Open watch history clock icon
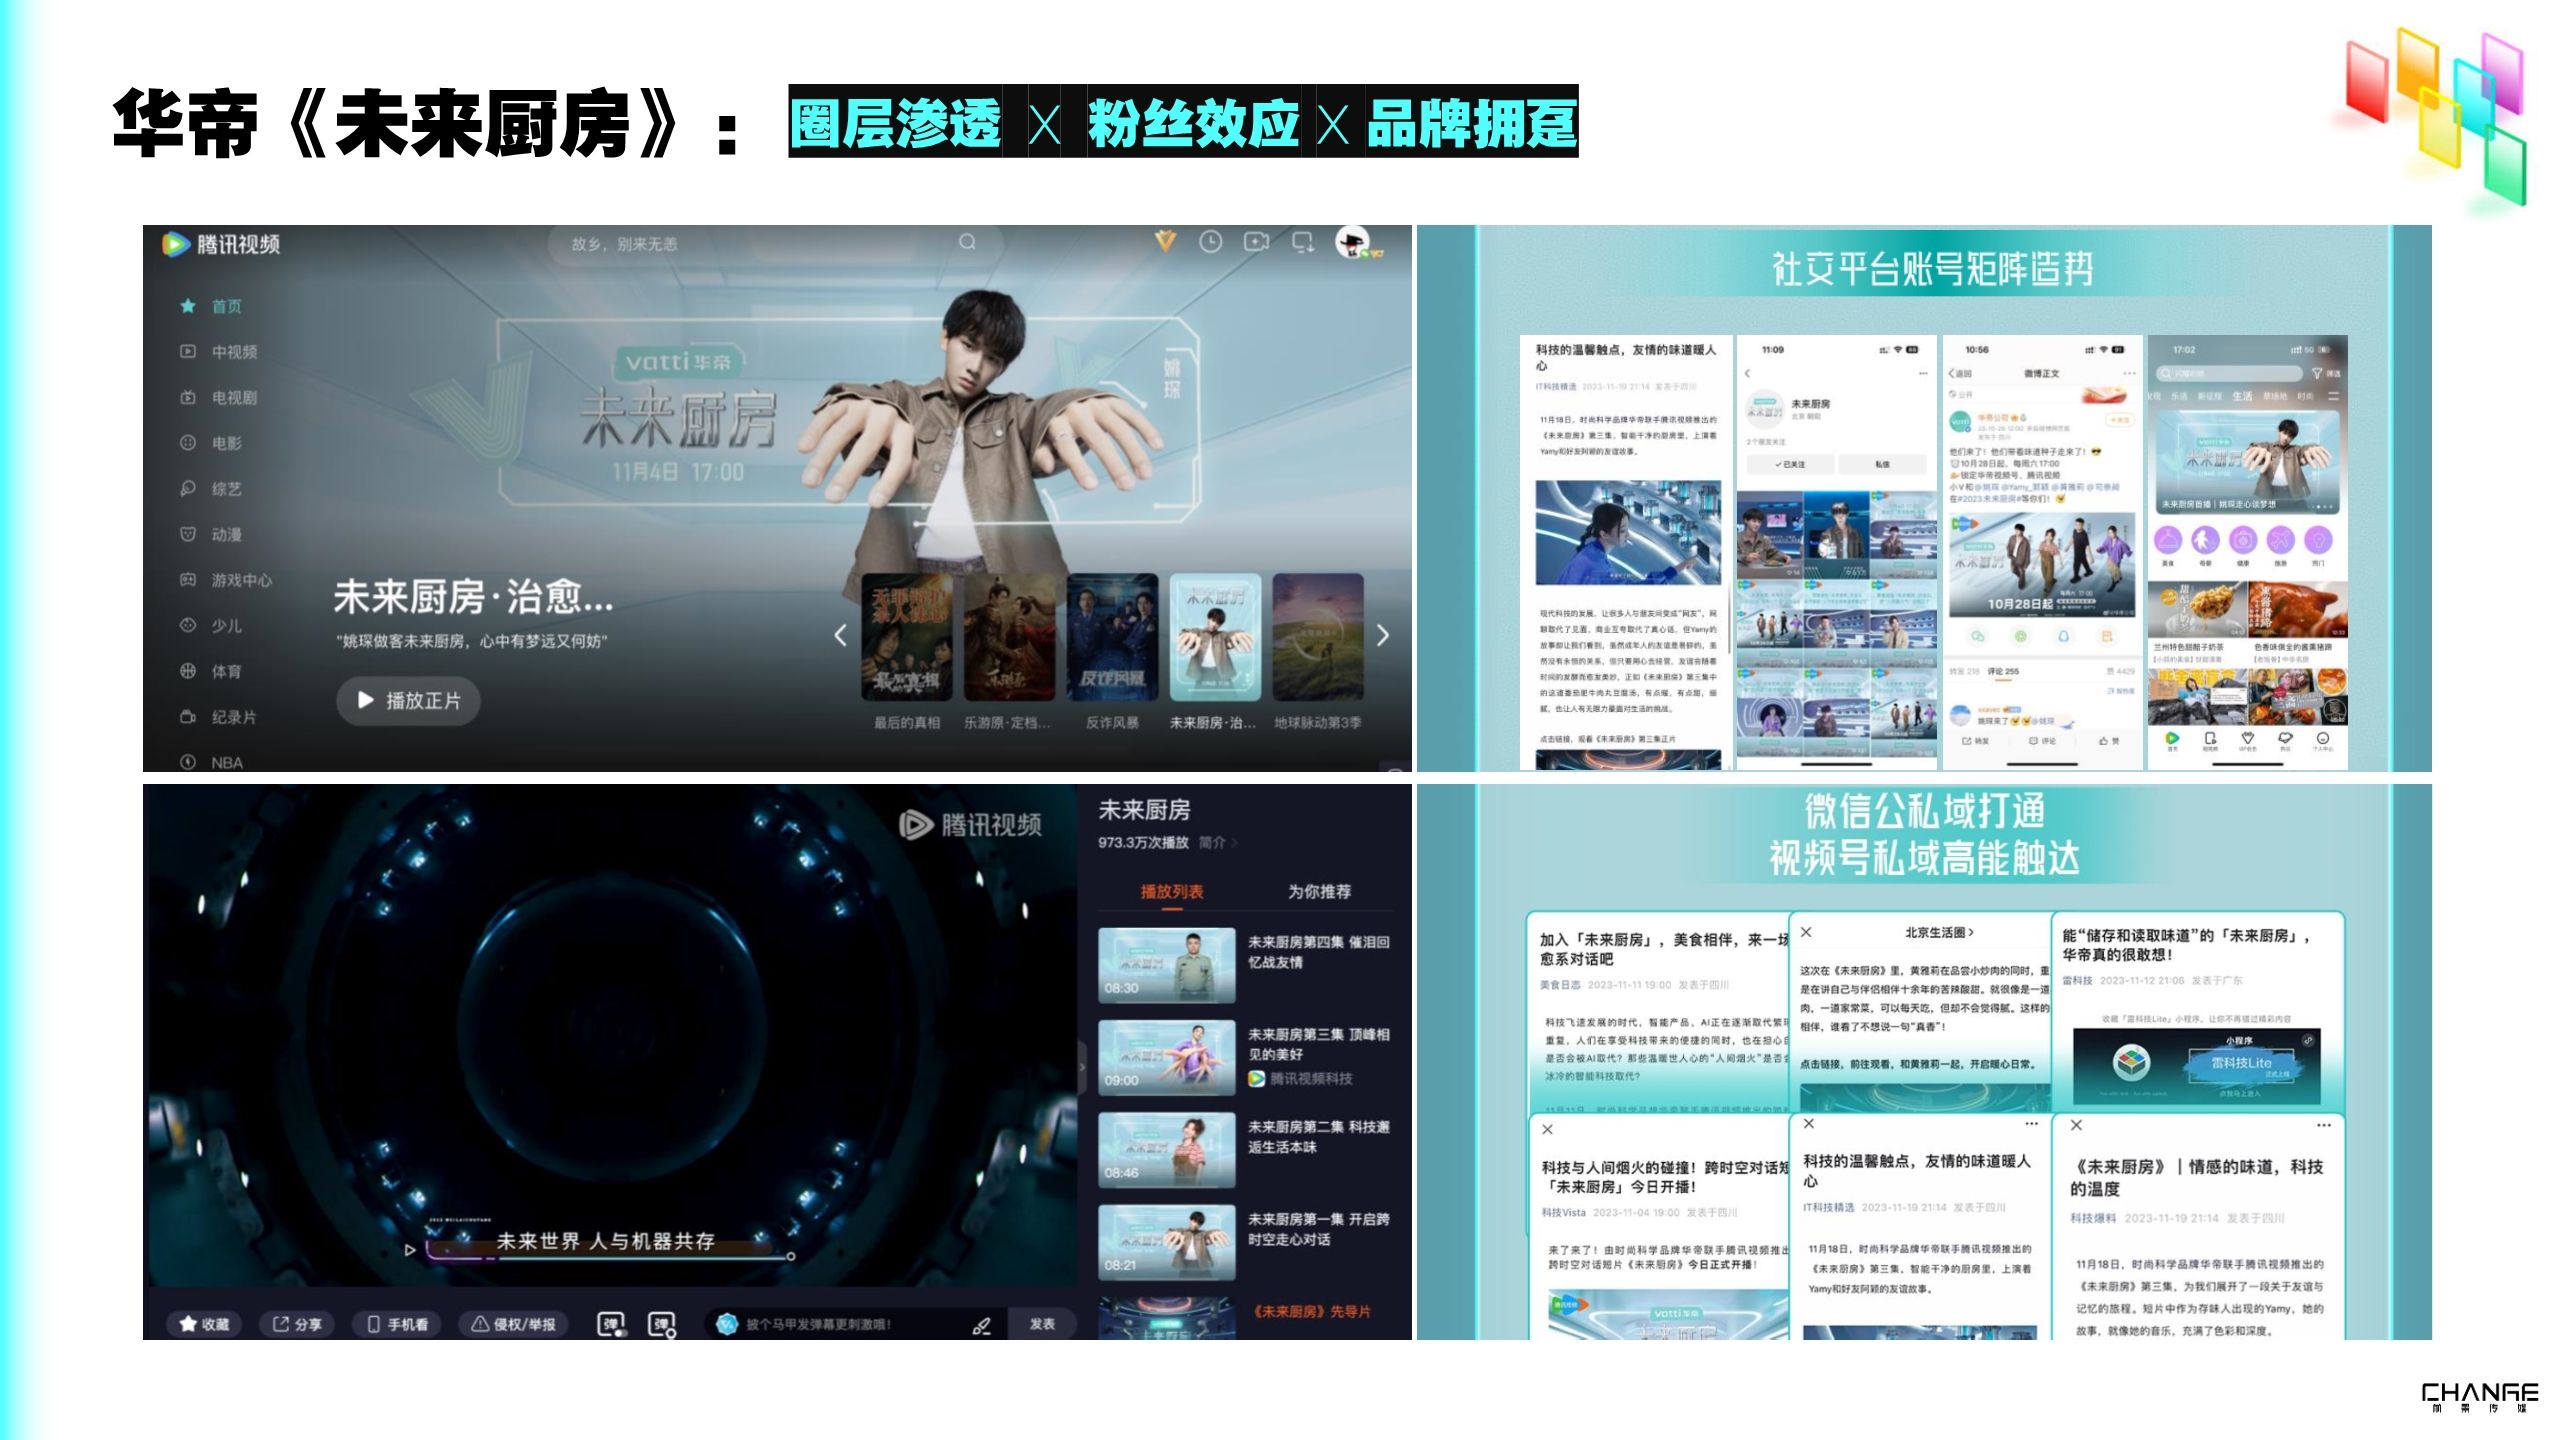 pos(1210,242)
